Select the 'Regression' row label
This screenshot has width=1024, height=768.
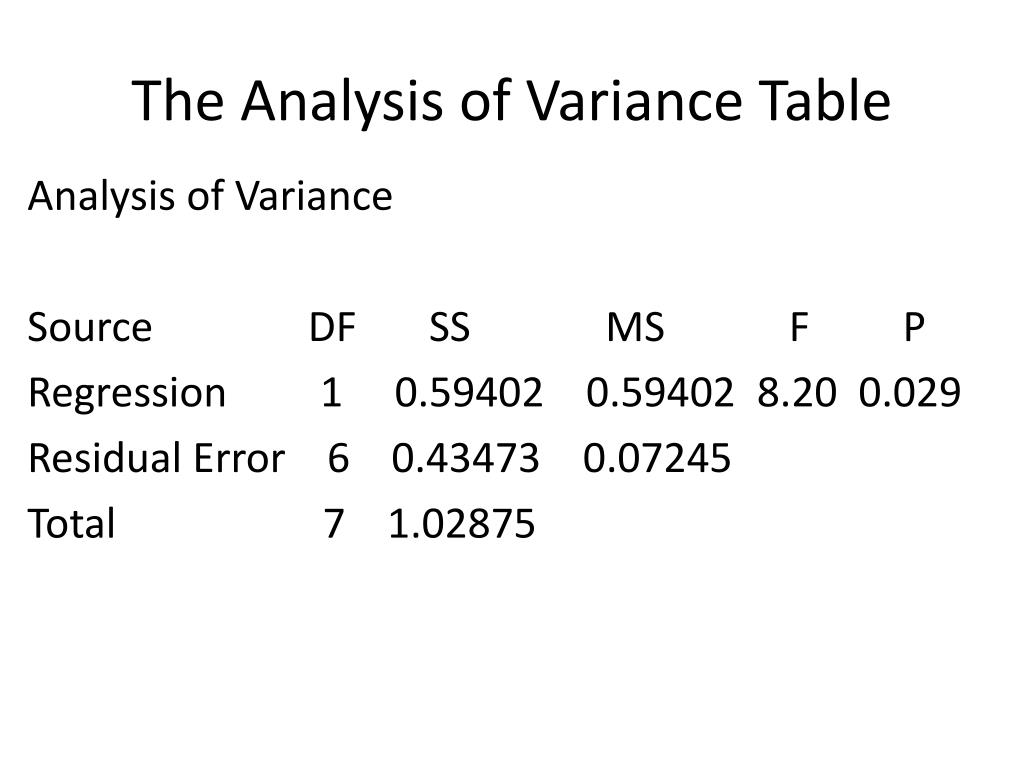127,394
